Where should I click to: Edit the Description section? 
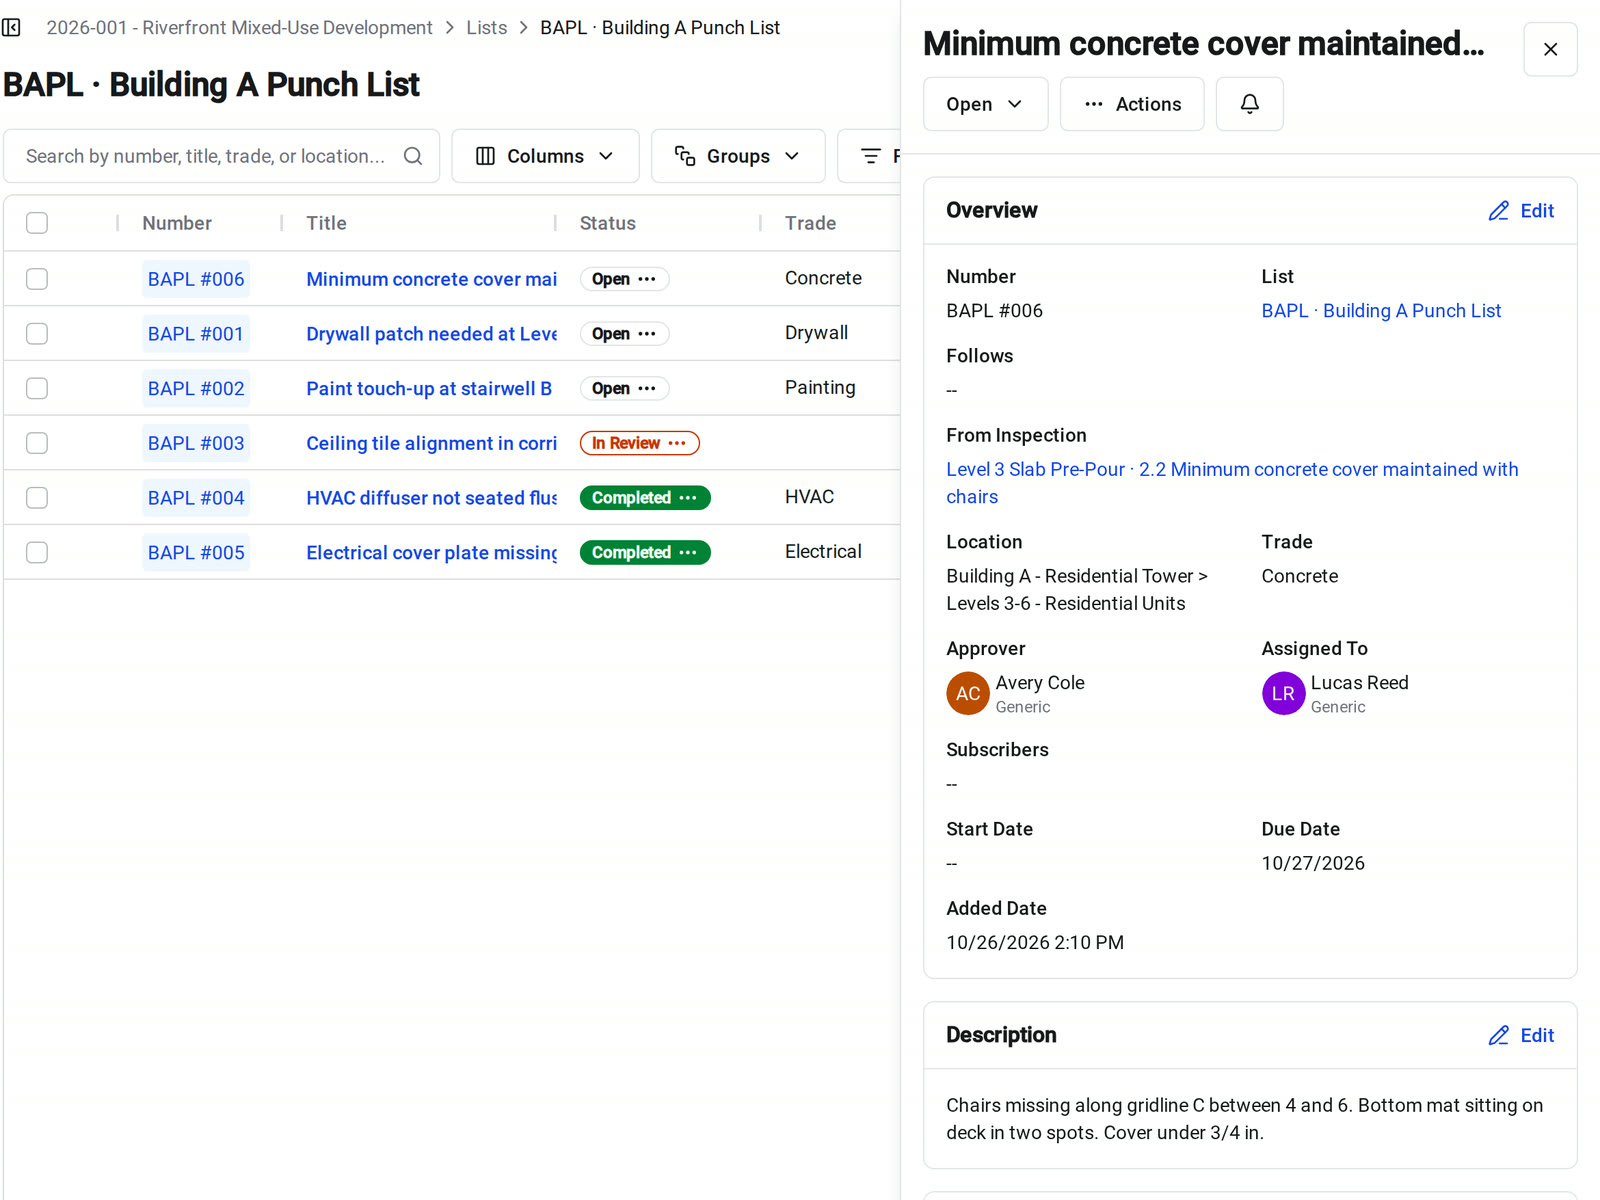[1521, 1036]
